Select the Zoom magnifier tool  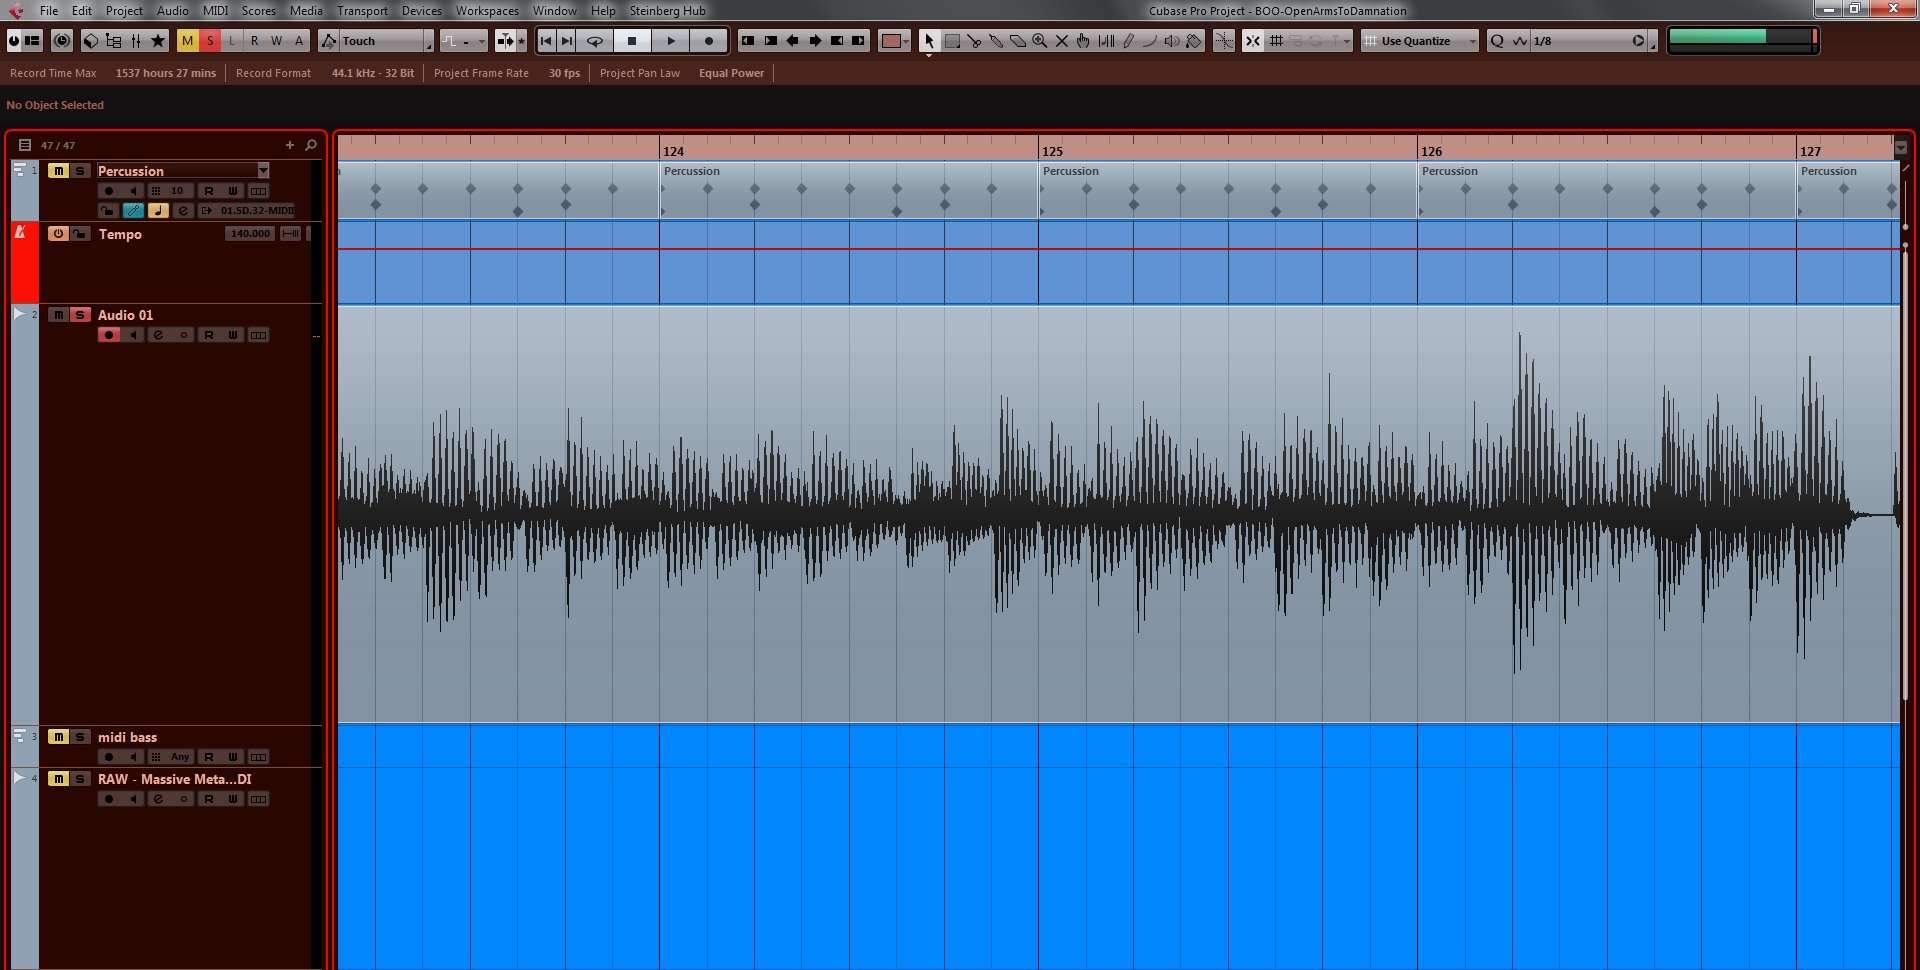(1040, 41)
